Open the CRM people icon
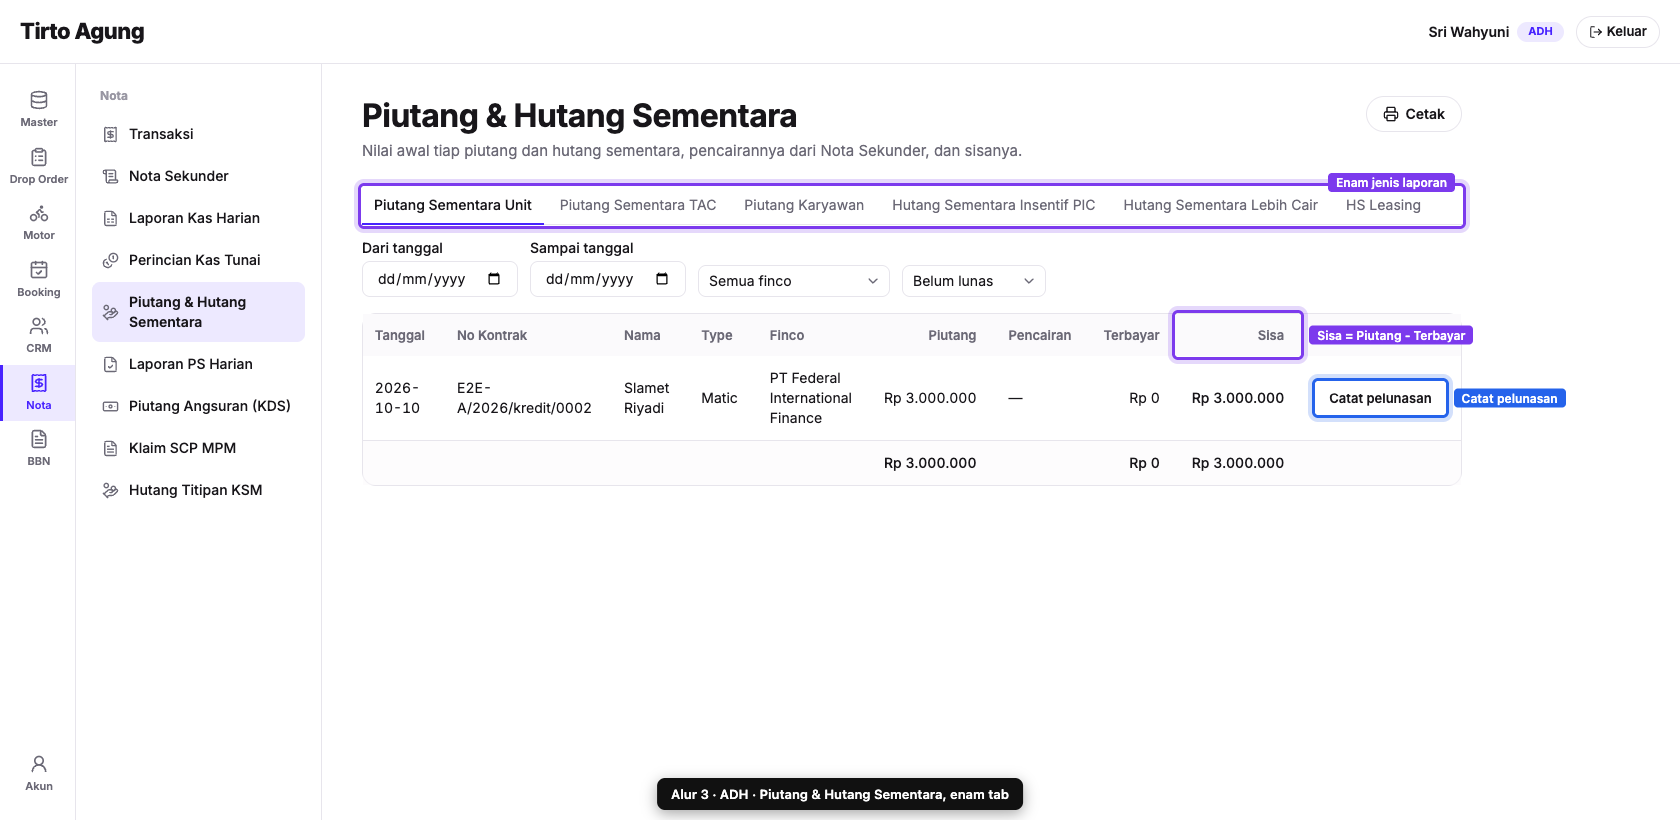The width and height of the screenshot is (1680, 820). coord(39,326)
